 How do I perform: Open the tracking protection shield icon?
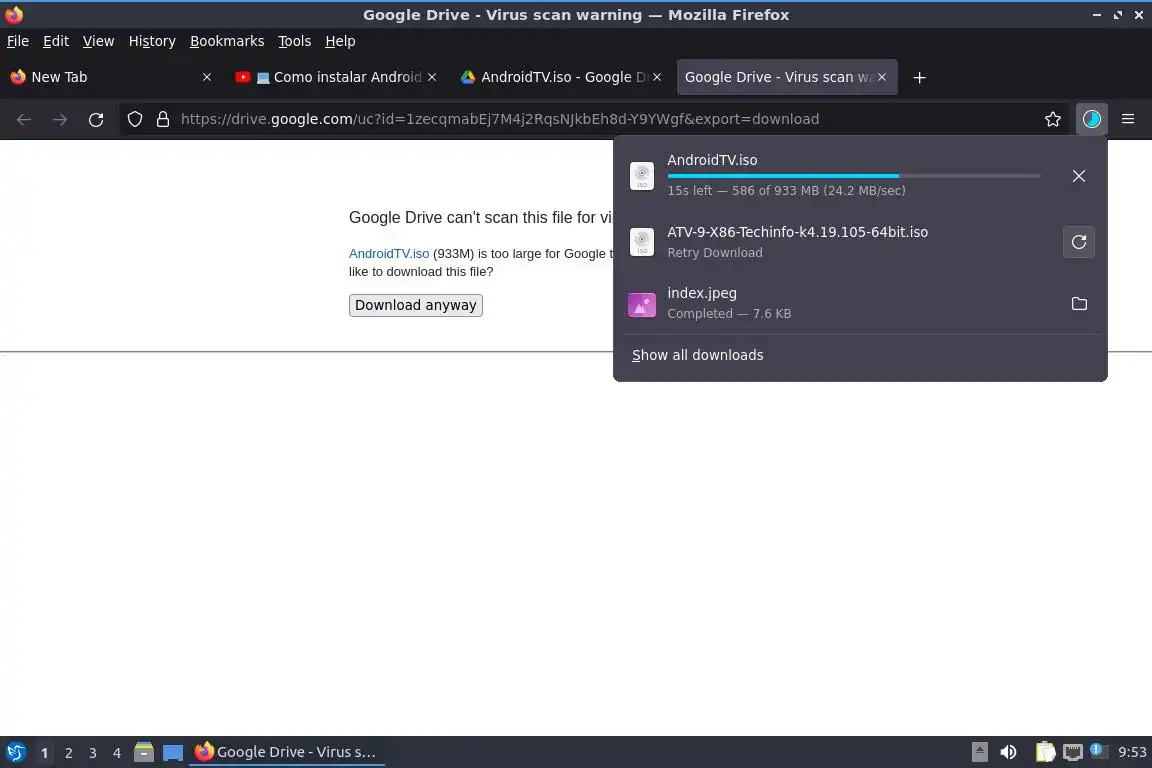[x=134, y=119]
